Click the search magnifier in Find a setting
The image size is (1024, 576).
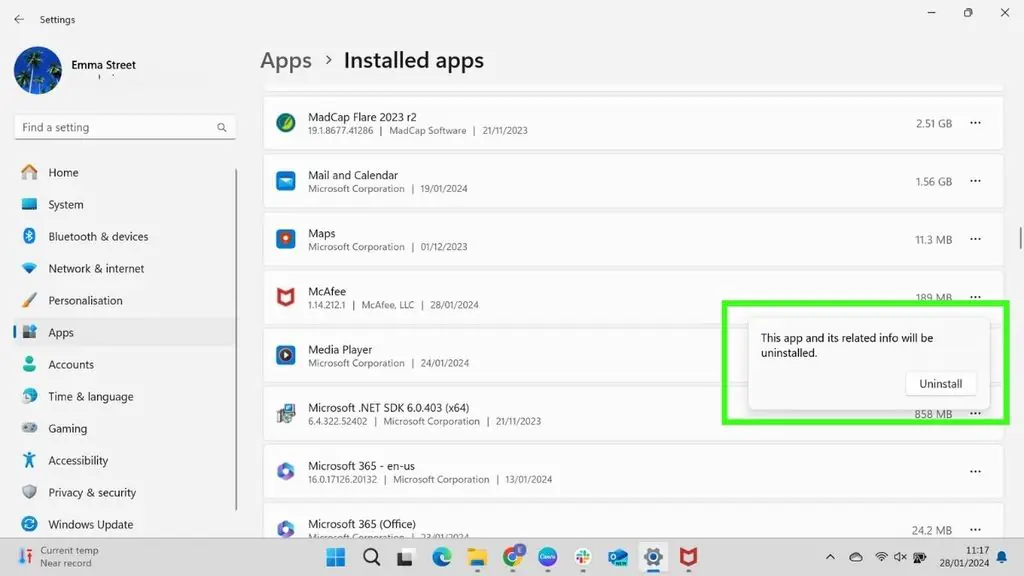coord(222,128)
